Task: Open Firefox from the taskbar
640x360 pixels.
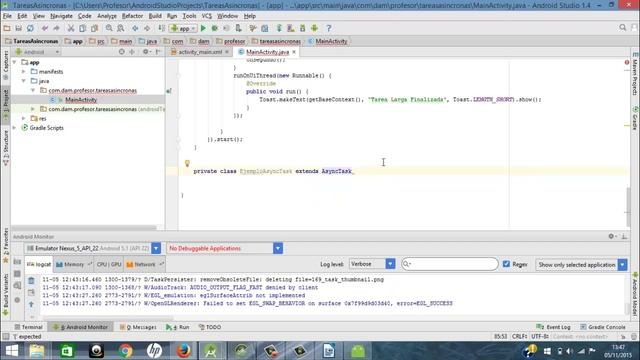Action: 183,351
